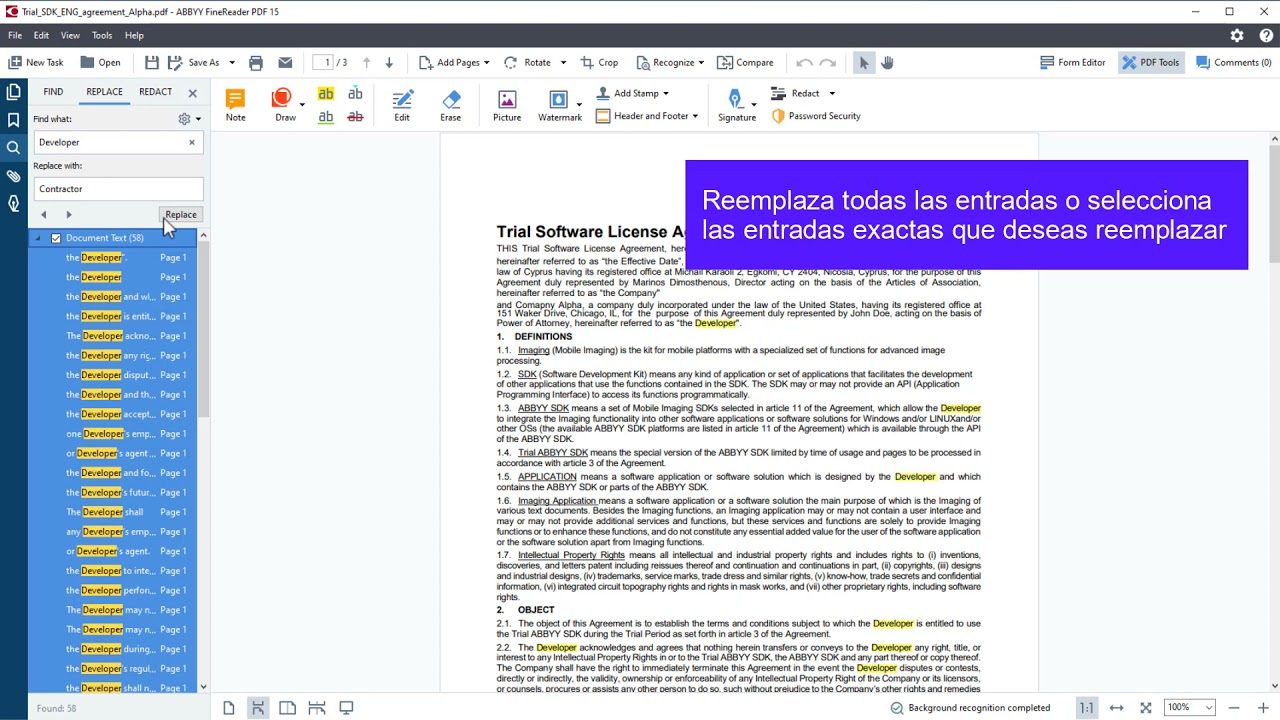This screenshot has width=1280, height=720.
Task: Open Password Security settings
Action: click(815, 116)
